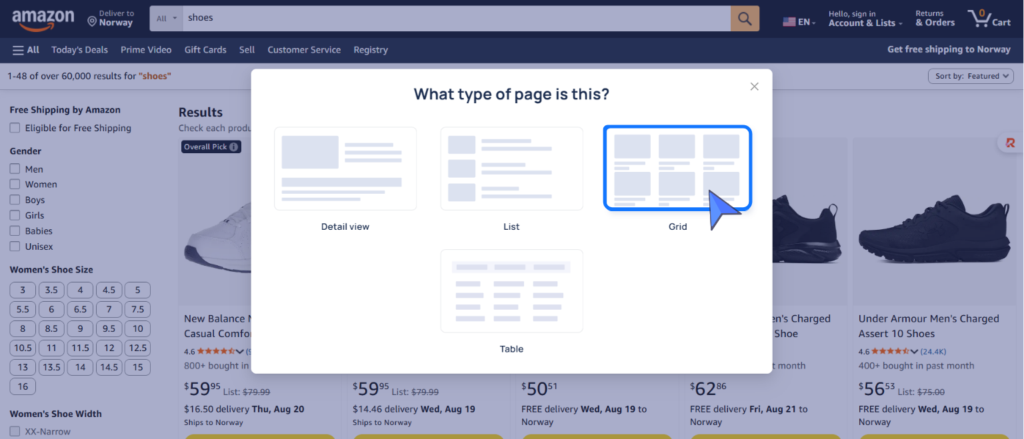Select the Detail view page type
The height and width of the screenshot is (439, 1024).
tap(345, 169)
